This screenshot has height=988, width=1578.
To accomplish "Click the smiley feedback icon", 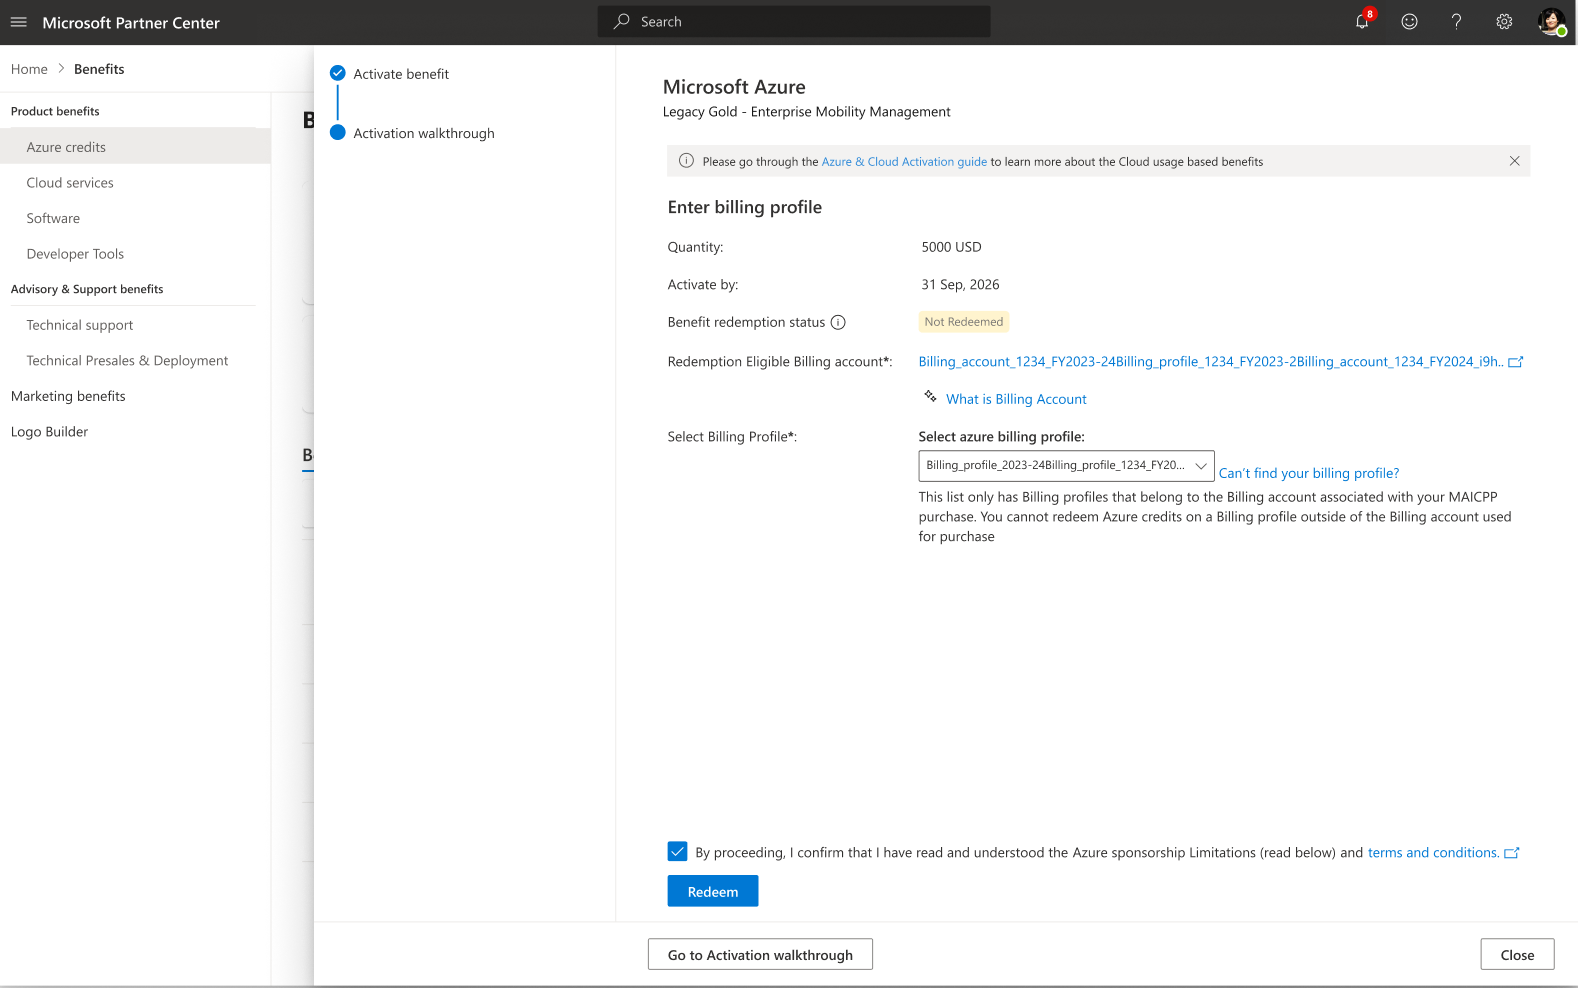I will click(1409, 22).
